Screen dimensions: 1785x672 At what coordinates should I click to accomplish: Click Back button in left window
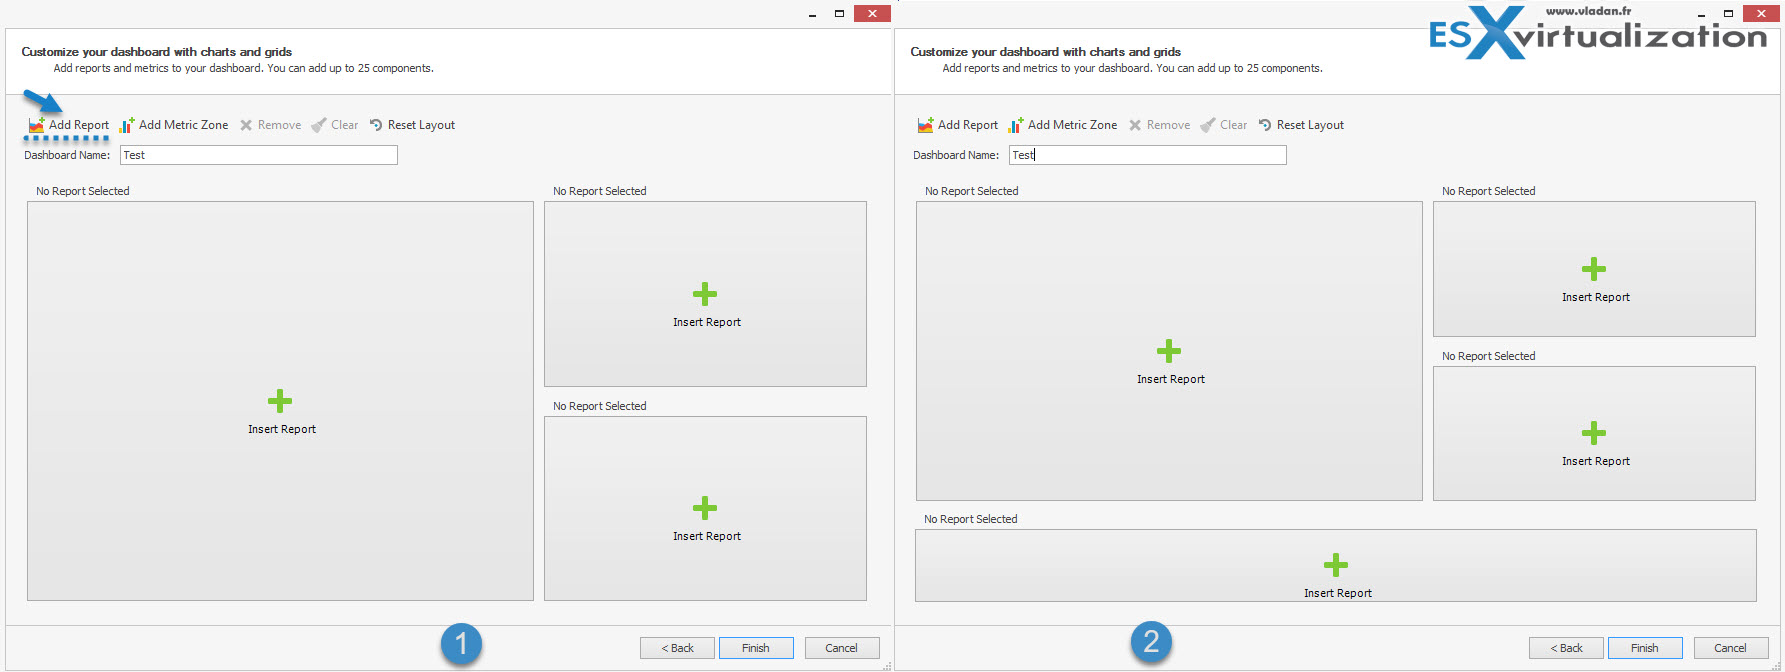click(677, 648)
